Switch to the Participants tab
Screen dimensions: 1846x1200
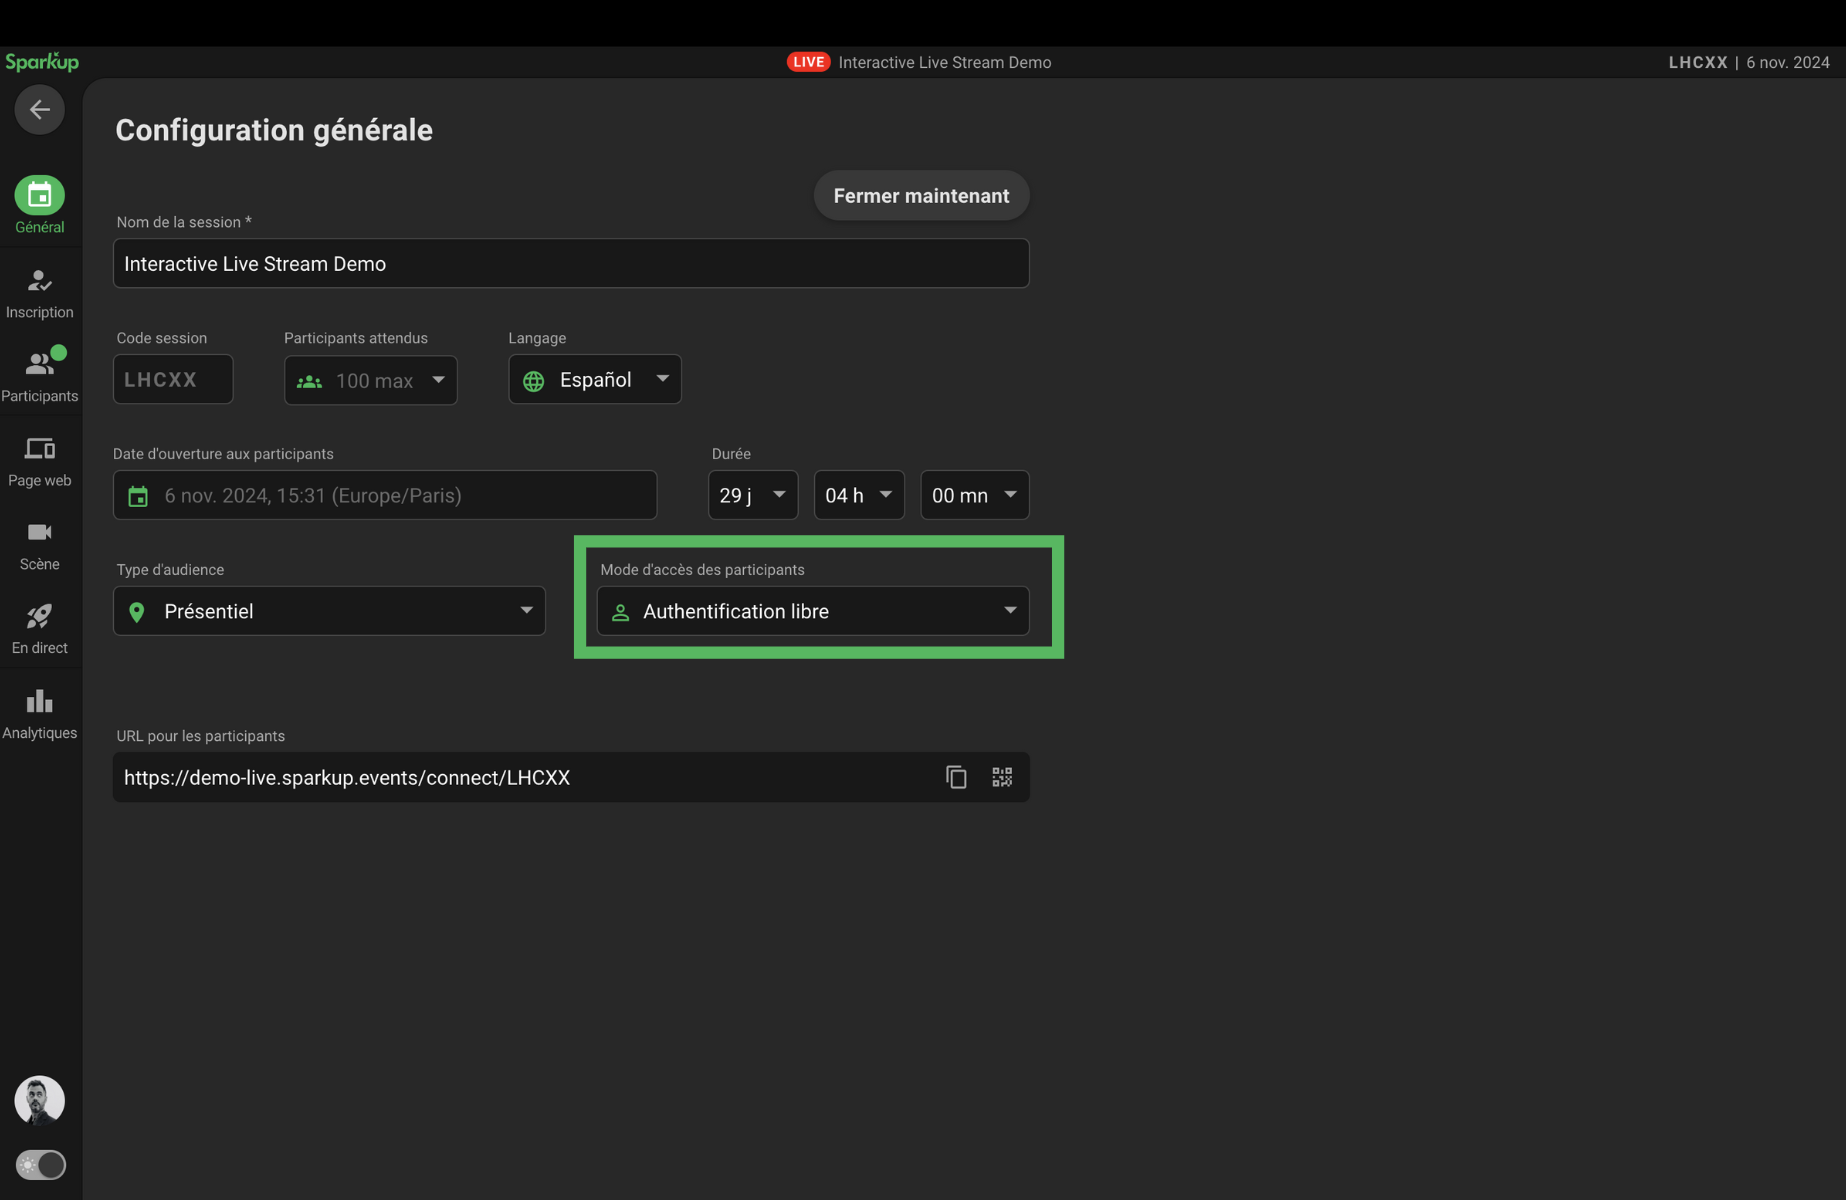pyautogui.click(x=39, y=376)
